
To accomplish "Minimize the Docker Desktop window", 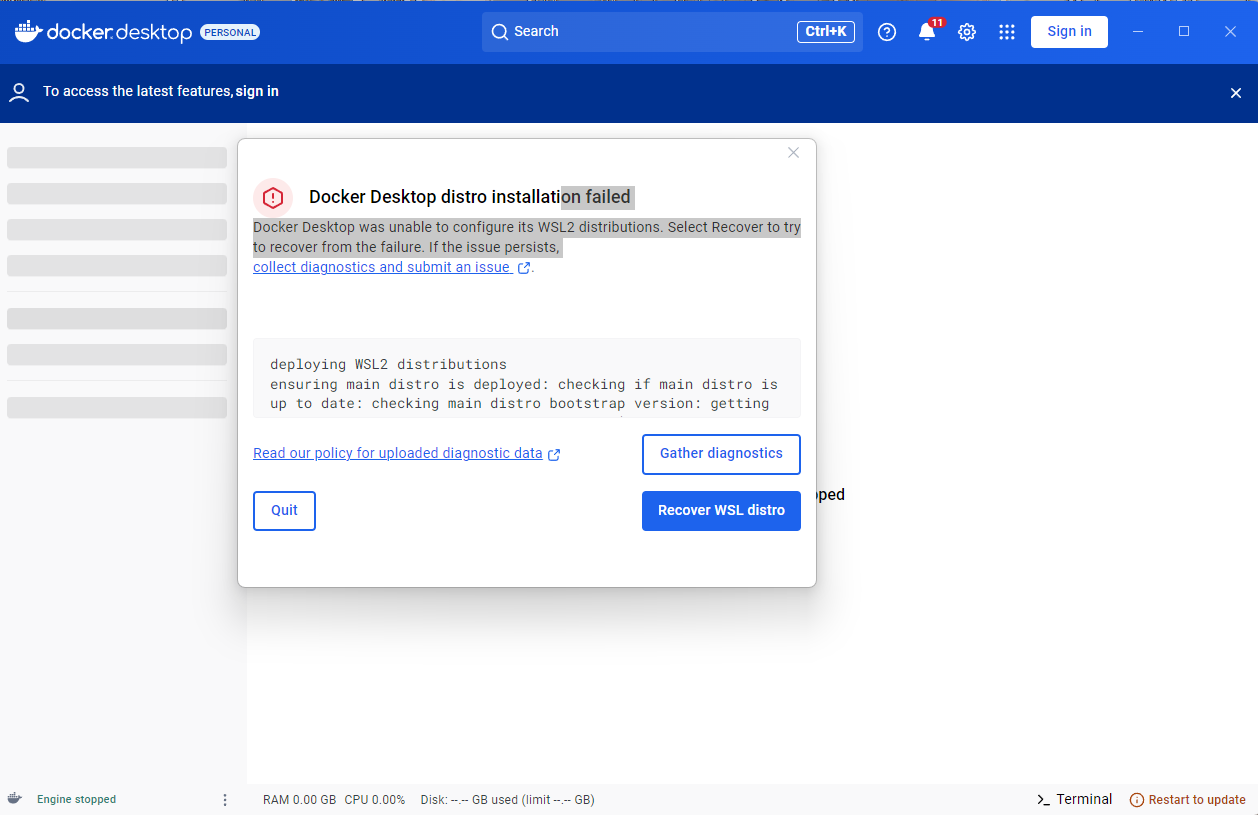I will click(1138, 32).
